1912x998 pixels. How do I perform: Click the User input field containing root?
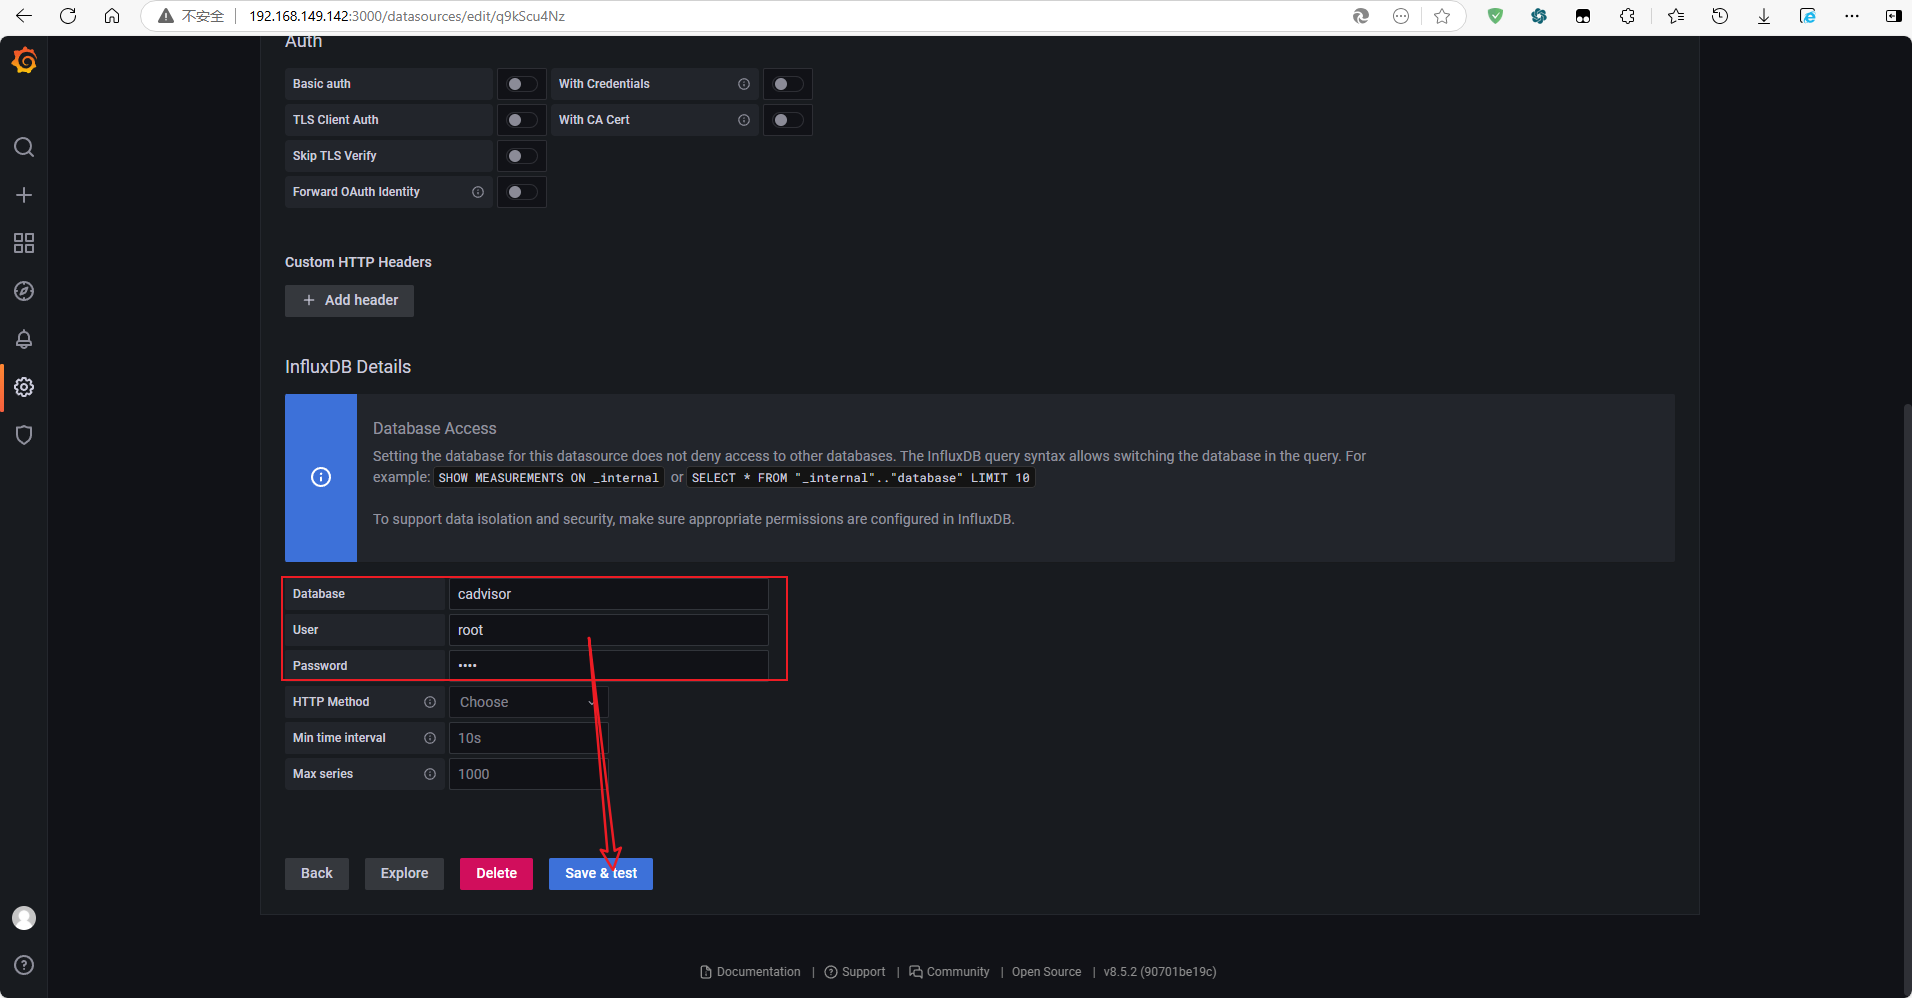tap(608, 630)
